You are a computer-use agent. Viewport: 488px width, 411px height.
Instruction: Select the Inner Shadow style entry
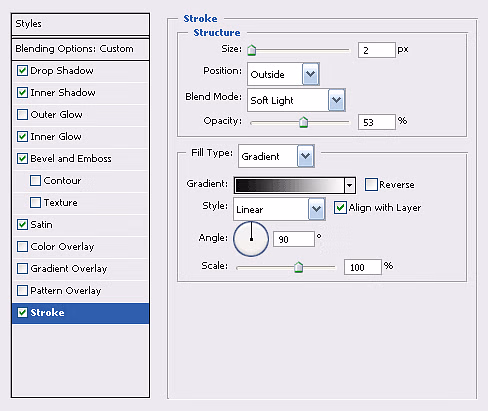(63, 93)
